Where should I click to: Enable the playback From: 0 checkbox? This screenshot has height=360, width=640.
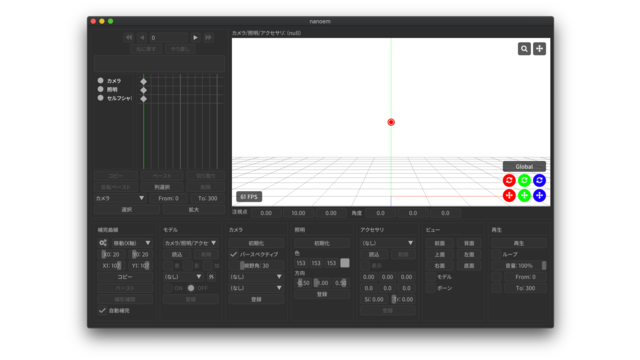click(496, 277)
